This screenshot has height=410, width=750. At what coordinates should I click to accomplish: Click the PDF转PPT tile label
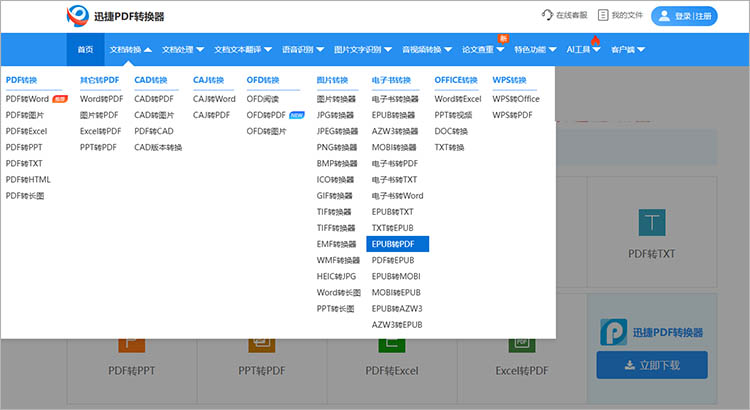[x=132, y=370]
